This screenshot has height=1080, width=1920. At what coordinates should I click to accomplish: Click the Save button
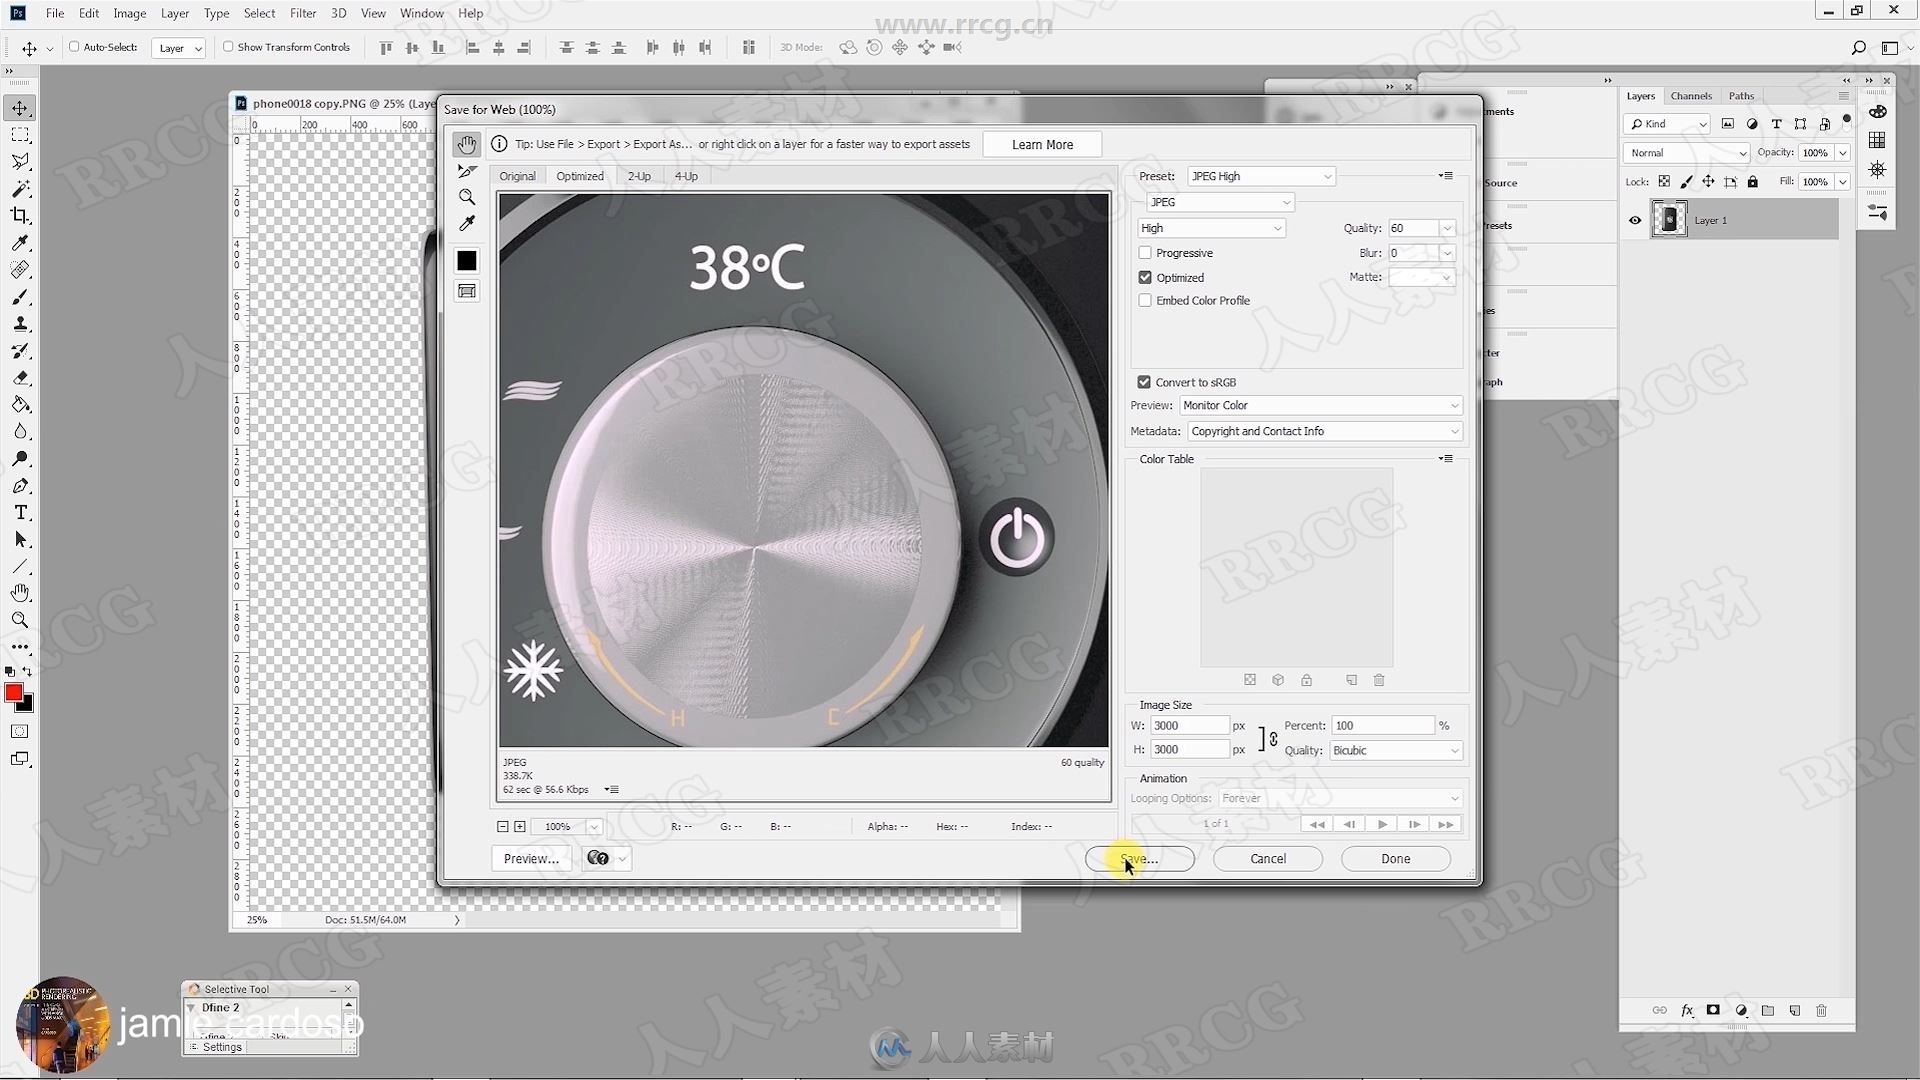pyautogui.click(x=1139, y=858)
